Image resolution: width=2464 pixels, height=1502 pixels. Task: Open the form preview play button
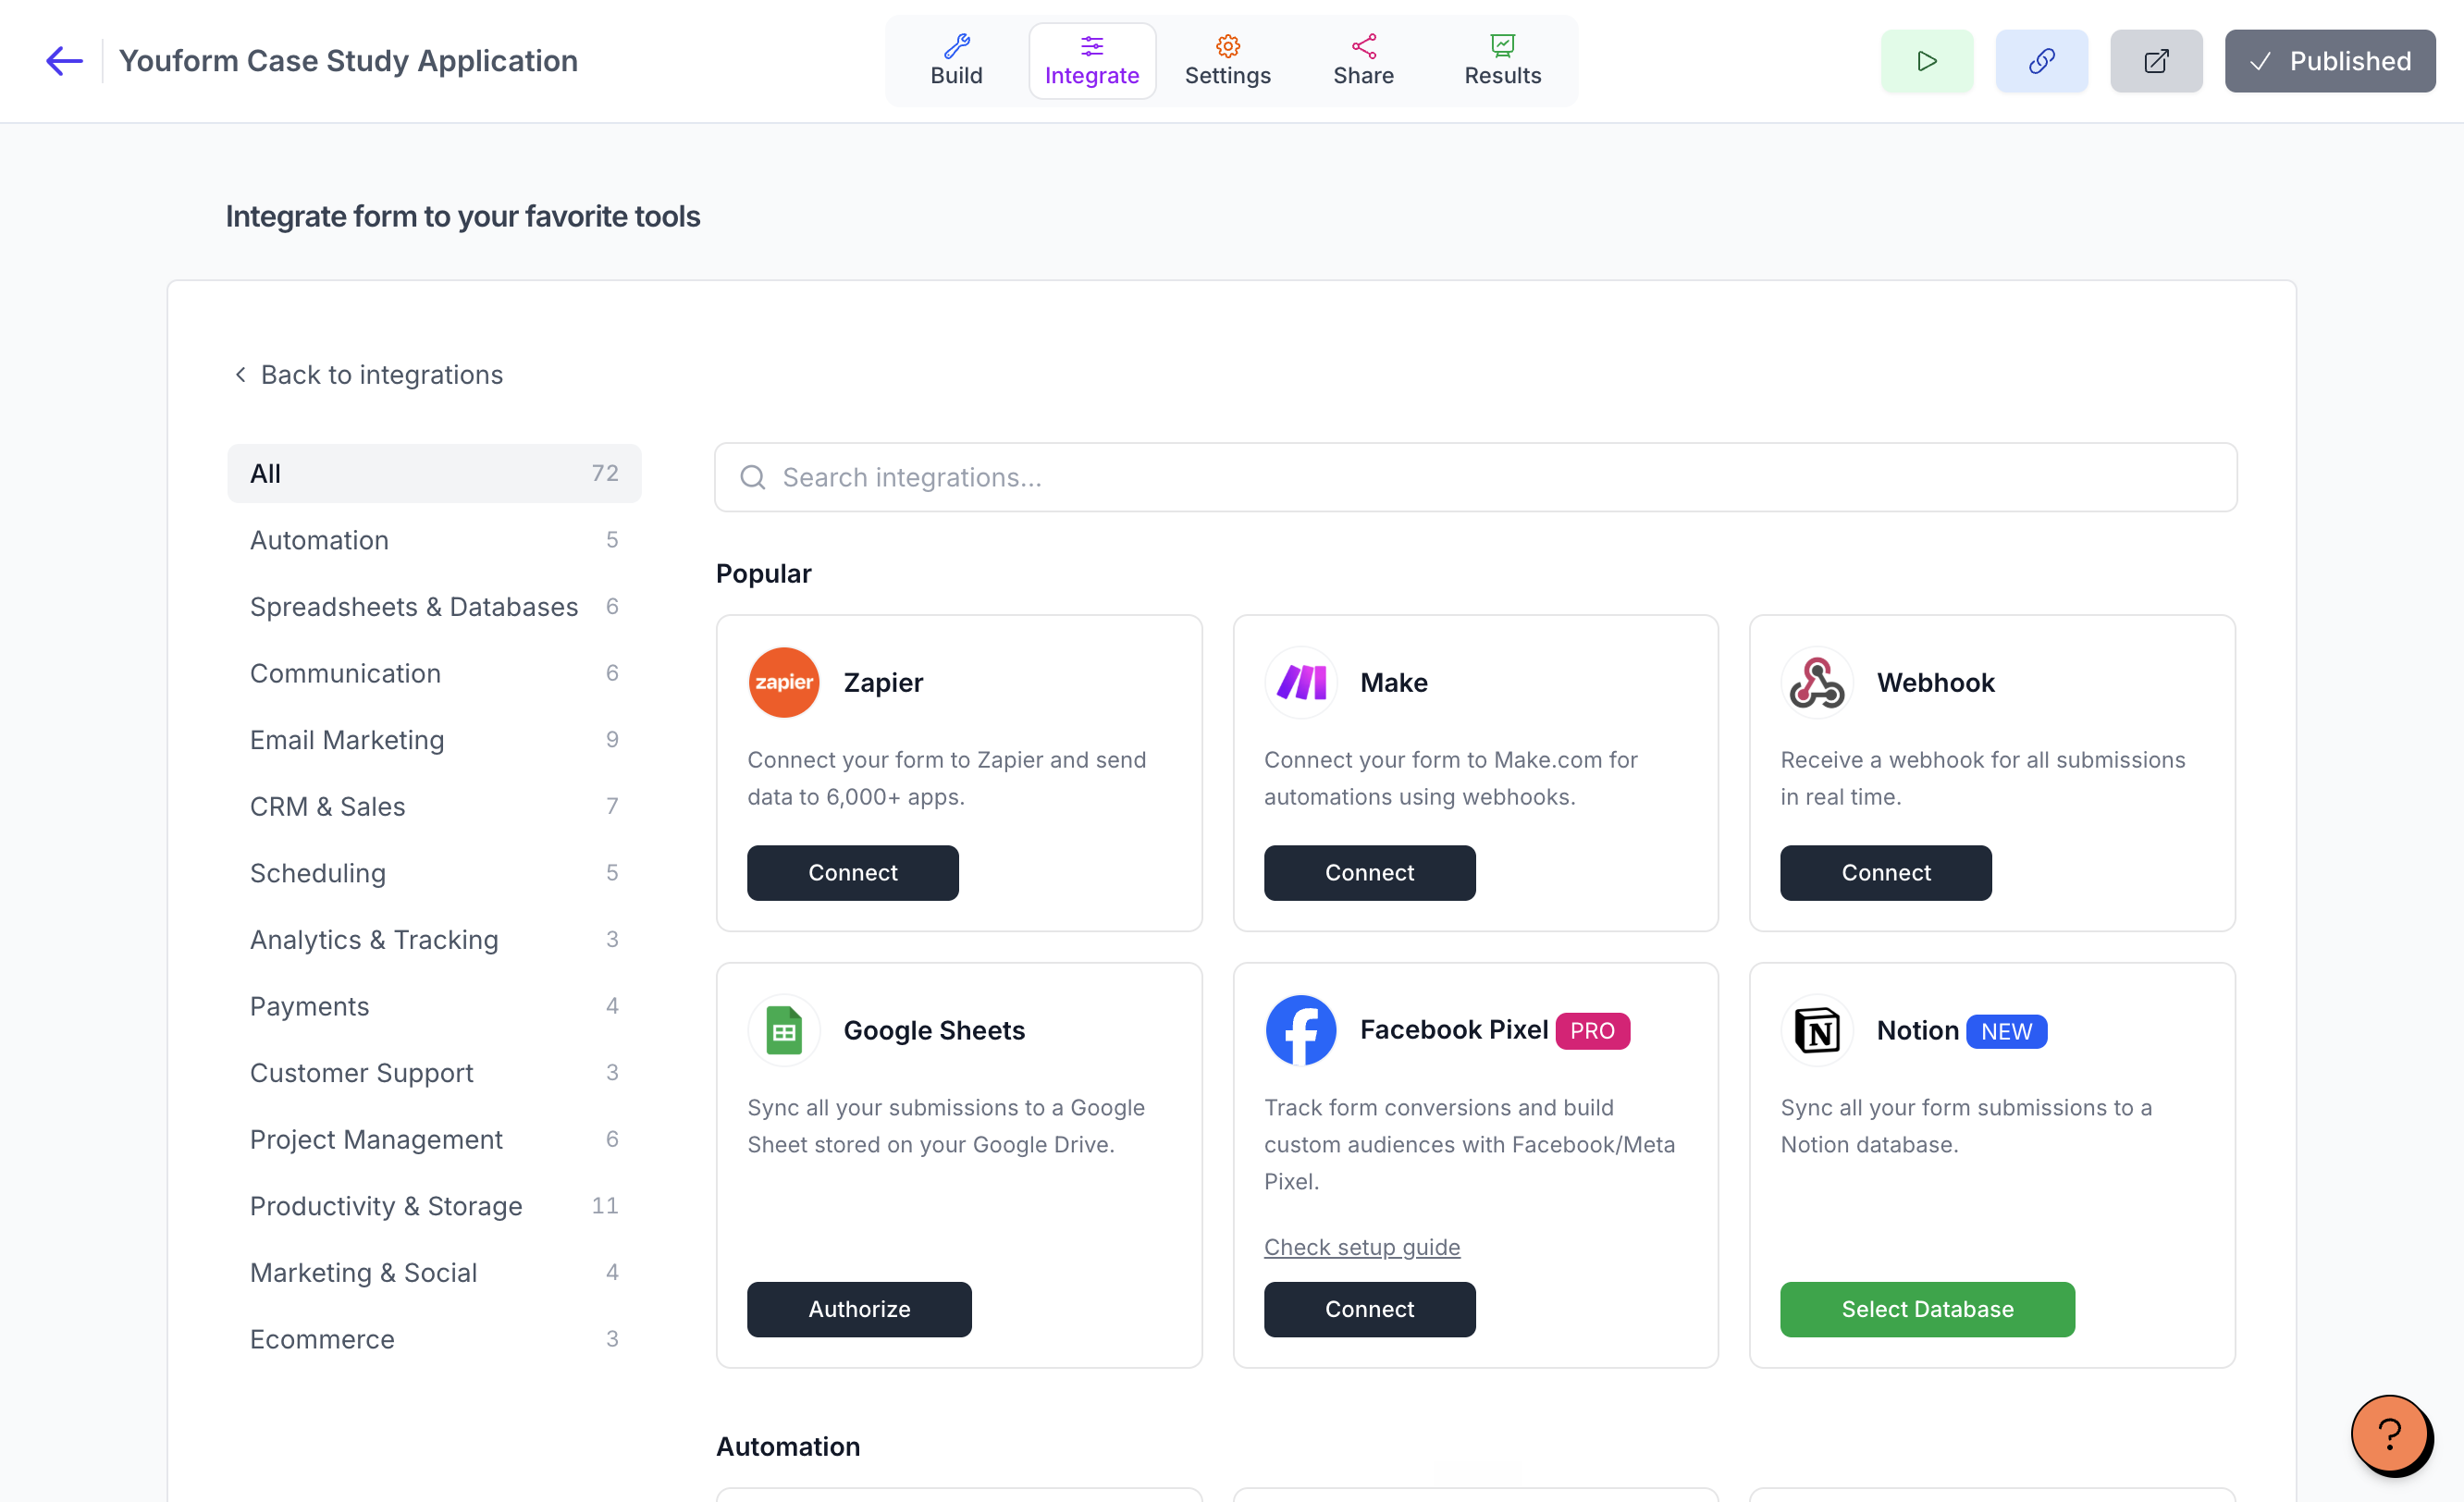[x=1926, y=61]
